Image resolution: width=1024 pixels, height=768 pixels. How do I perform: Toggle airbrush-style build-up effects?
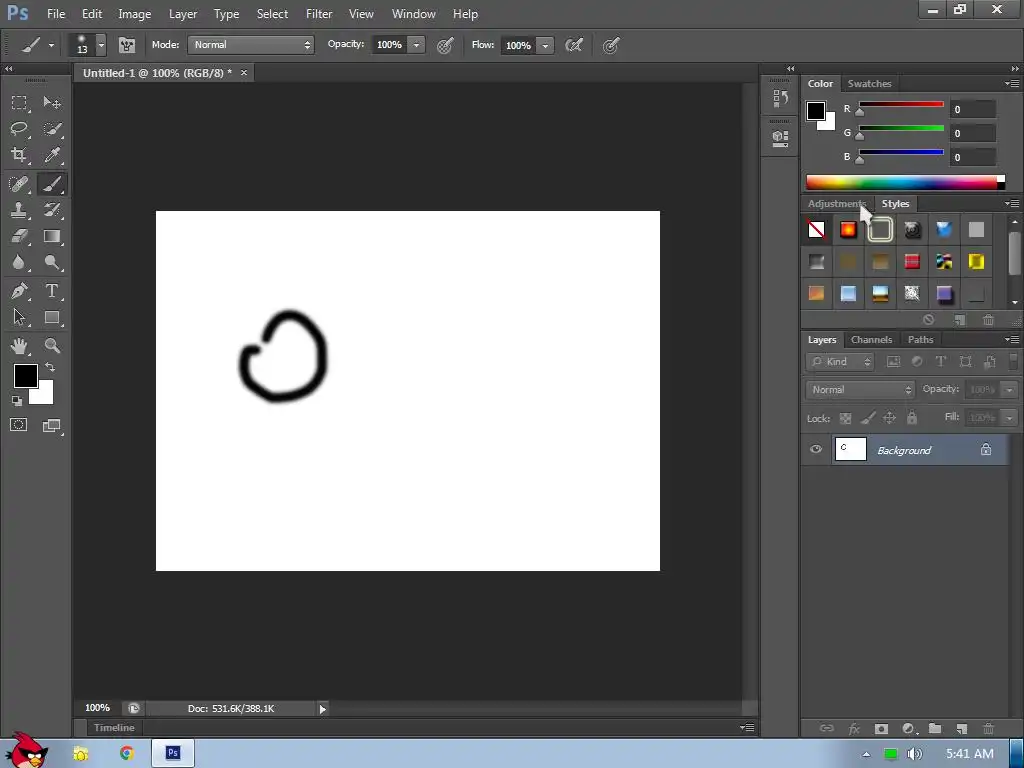[573, 45]
